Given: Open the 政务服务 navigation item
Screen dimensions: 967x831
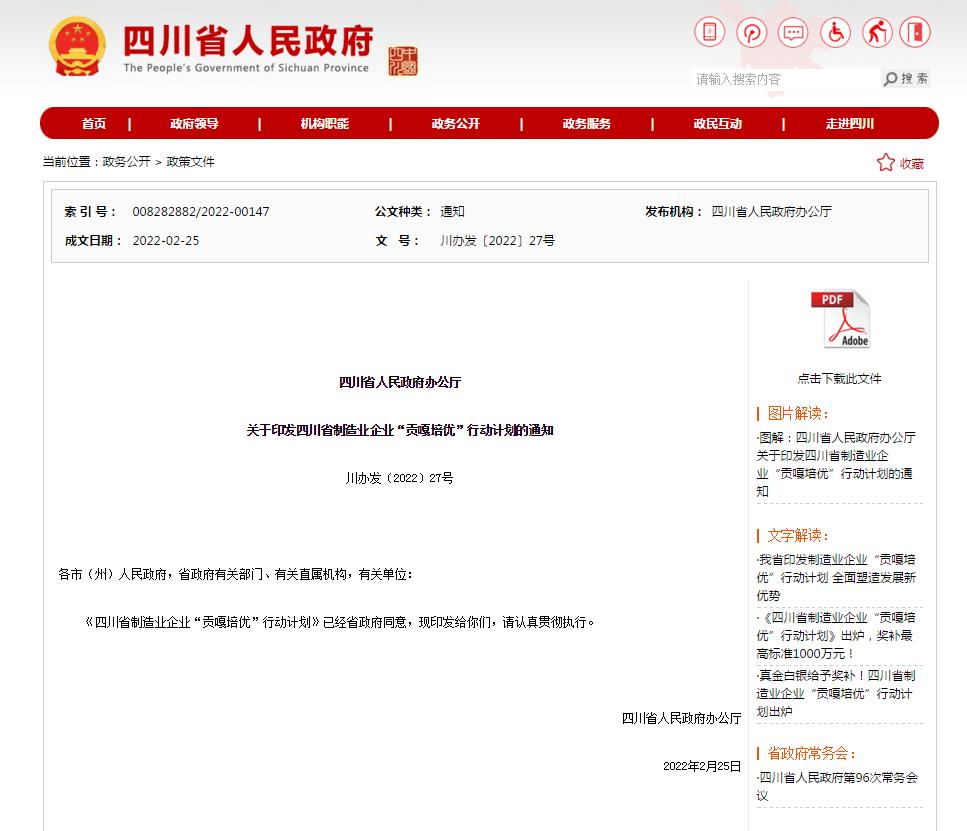Looking at the screenshot, I should [586, 124].
